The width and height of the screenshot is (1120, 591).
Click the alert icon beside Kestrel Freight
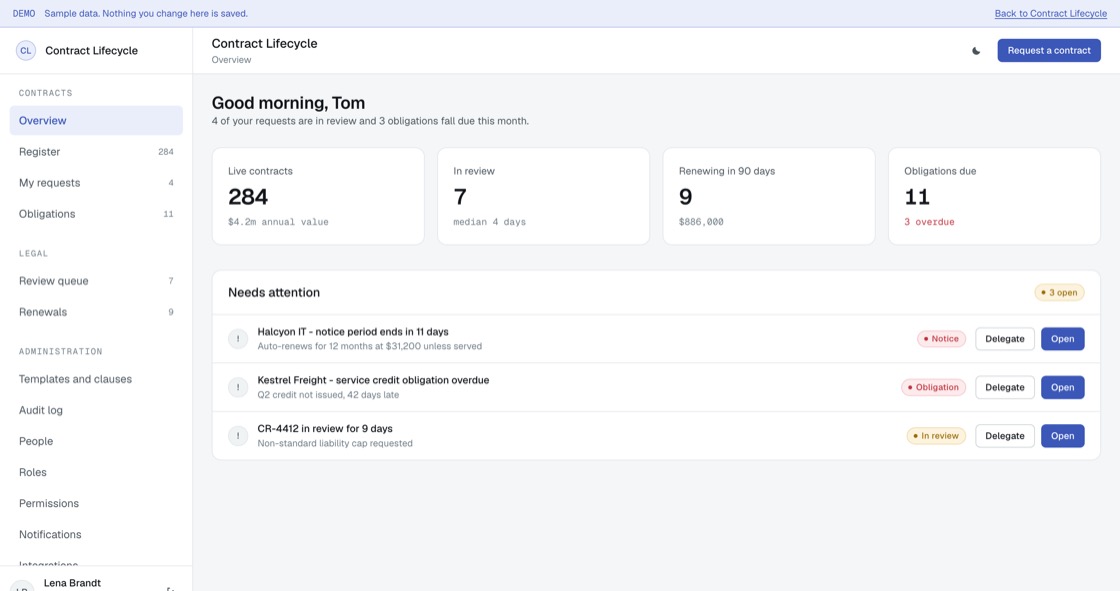[x=238, y=387]
